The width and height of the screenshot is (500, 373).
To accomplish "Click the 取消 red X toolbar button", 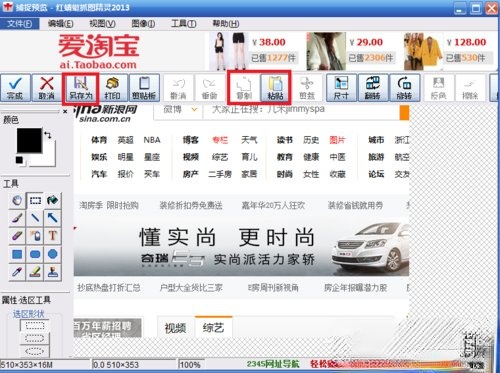I will [46, 88].
